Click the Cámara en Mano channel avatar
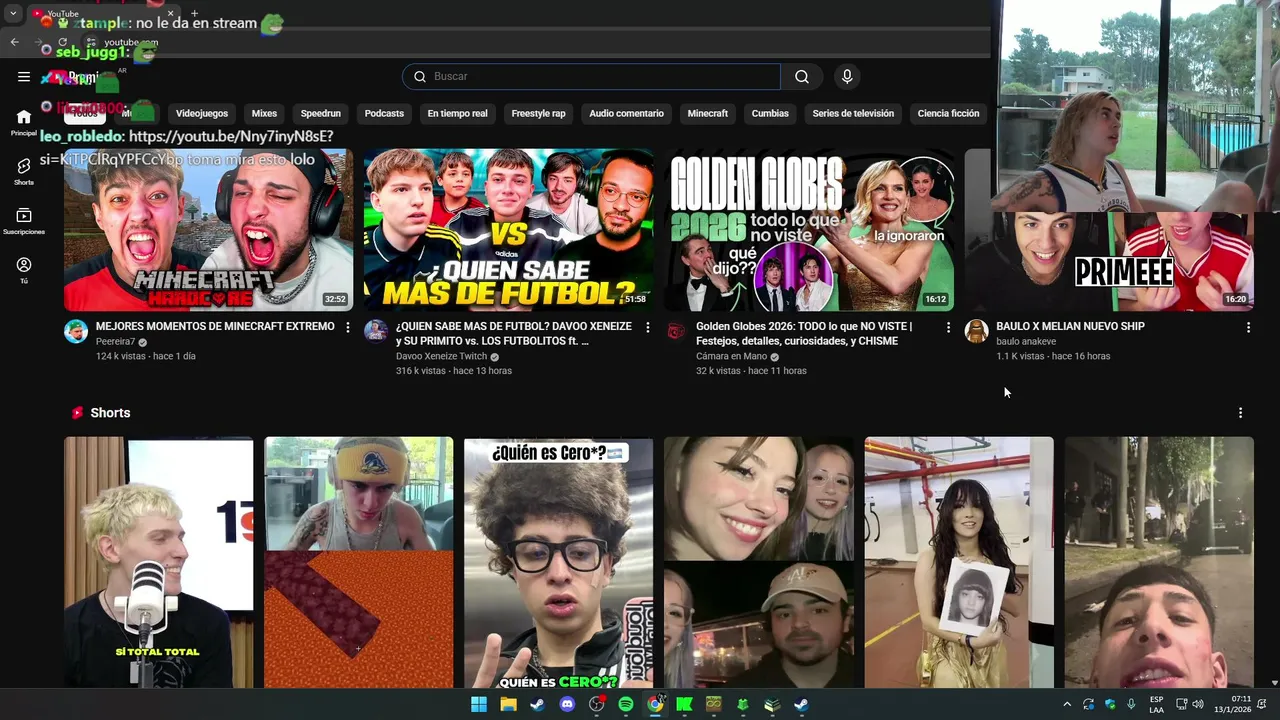1280x720 pixels. click(x=676, y=331)
